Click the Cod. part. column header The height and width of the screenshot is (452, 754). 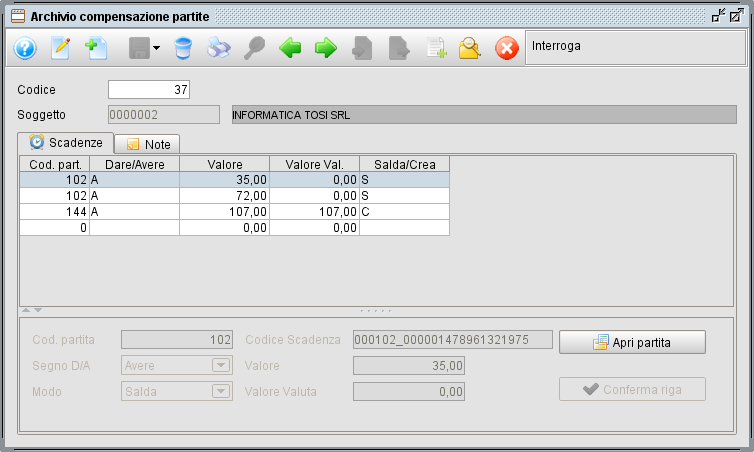coord(55,164)
